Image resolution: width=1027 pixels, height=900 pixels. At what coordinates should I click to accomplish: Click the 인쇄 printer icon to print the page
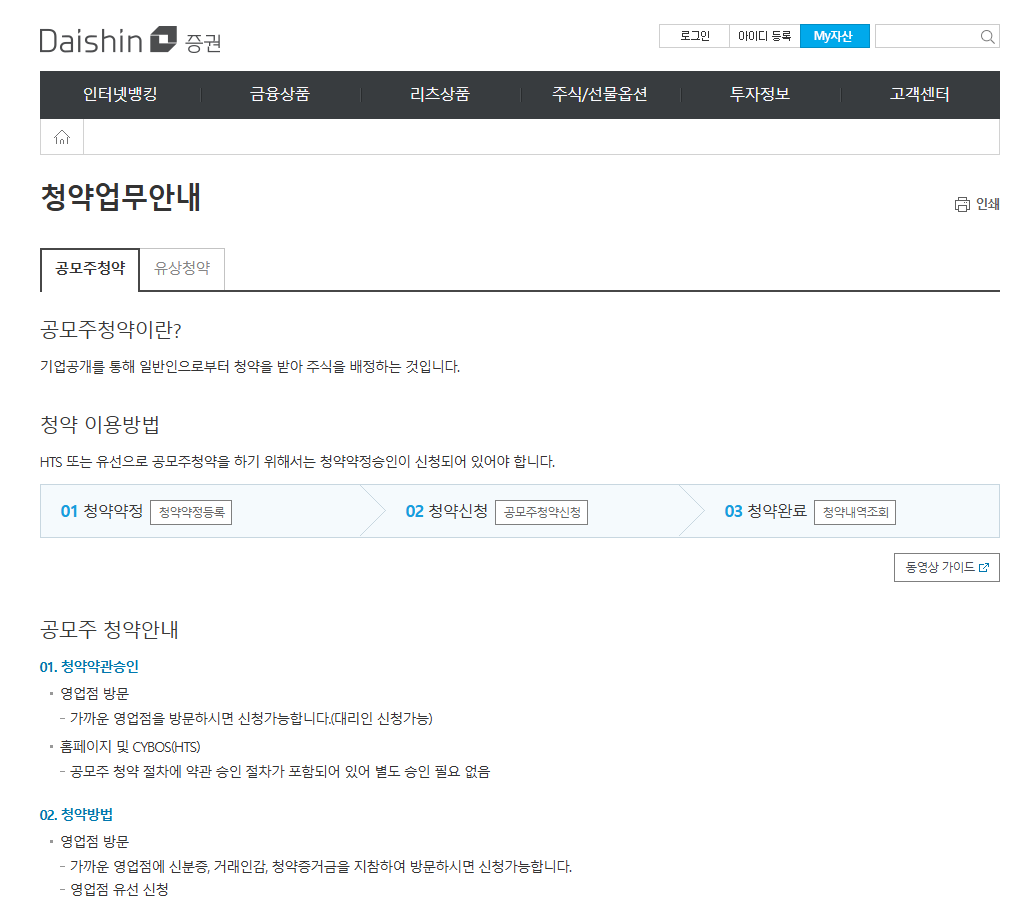click(x=961, y=203)
